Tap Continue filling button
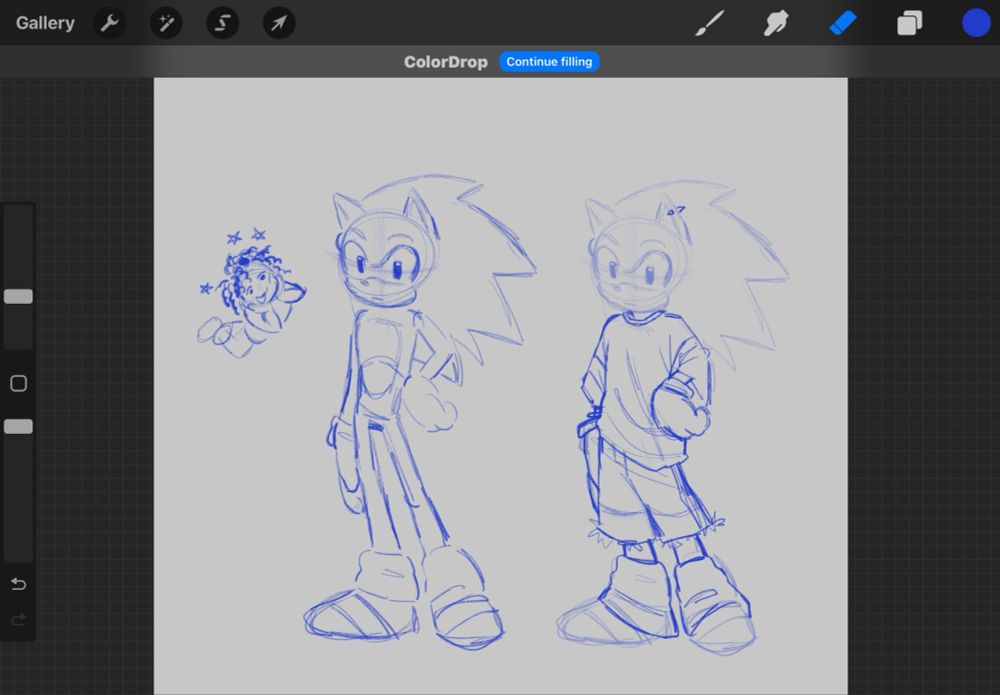Viewport: 1000px width, 695px height. click(x=549, y=62)
